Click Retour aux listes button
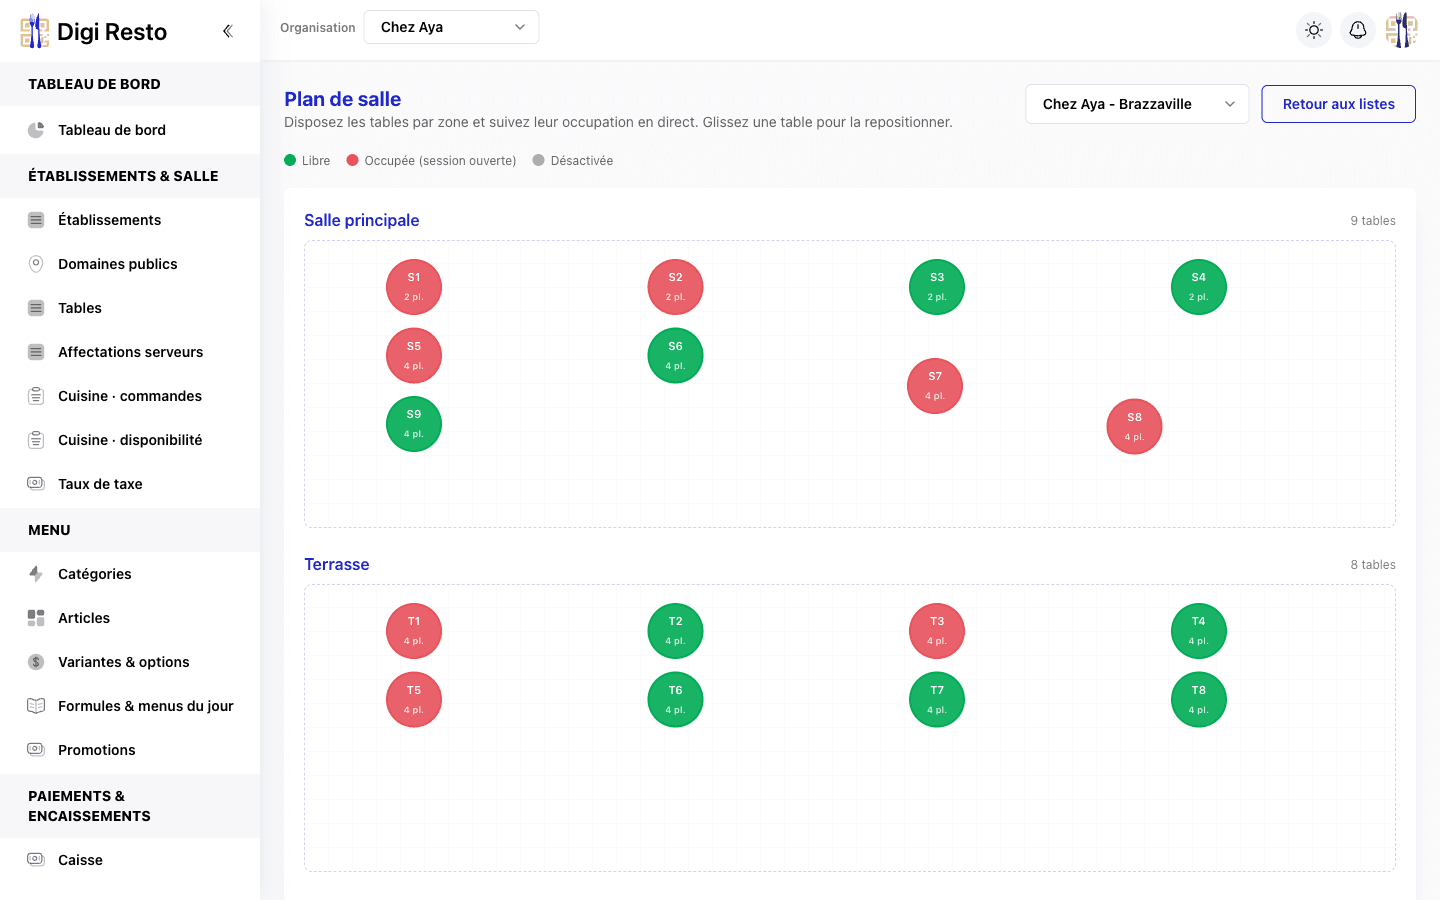Viewport: 1440px width, 900px height. coord(1338,104)
